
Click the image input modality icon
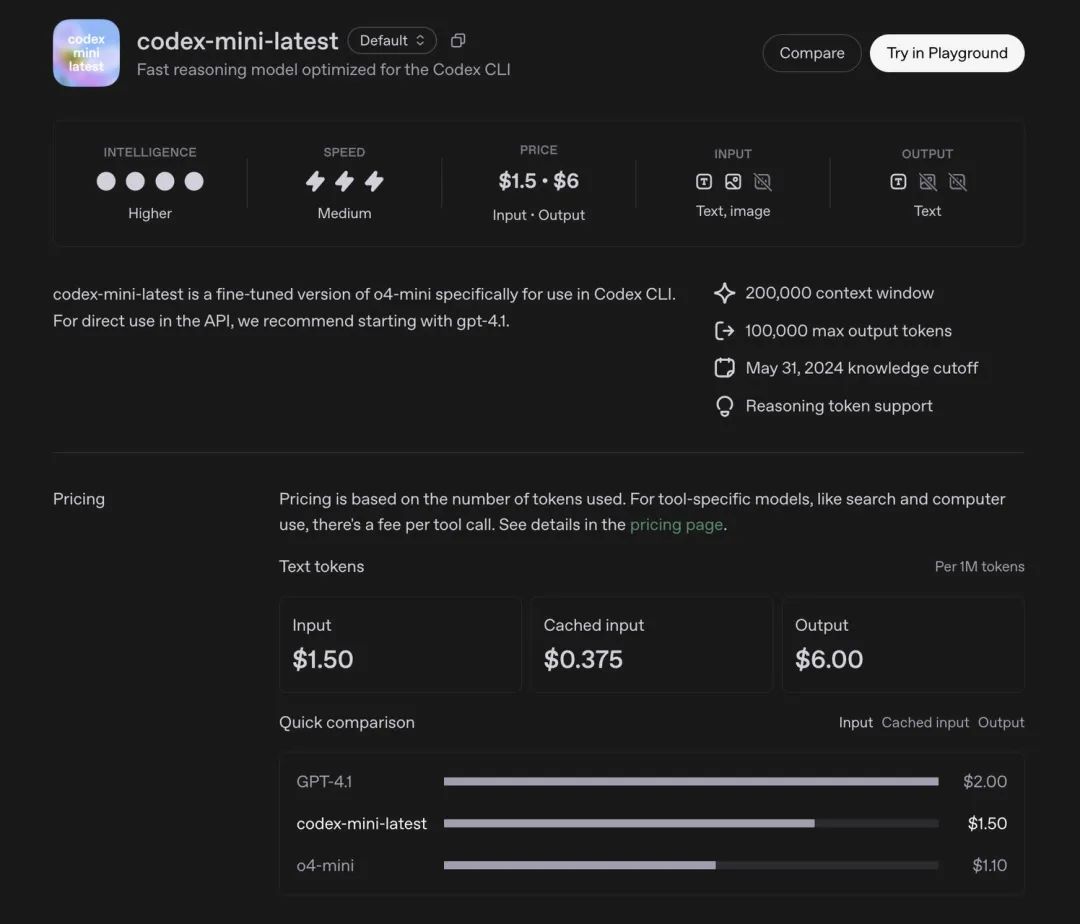(x=733, y=182)
